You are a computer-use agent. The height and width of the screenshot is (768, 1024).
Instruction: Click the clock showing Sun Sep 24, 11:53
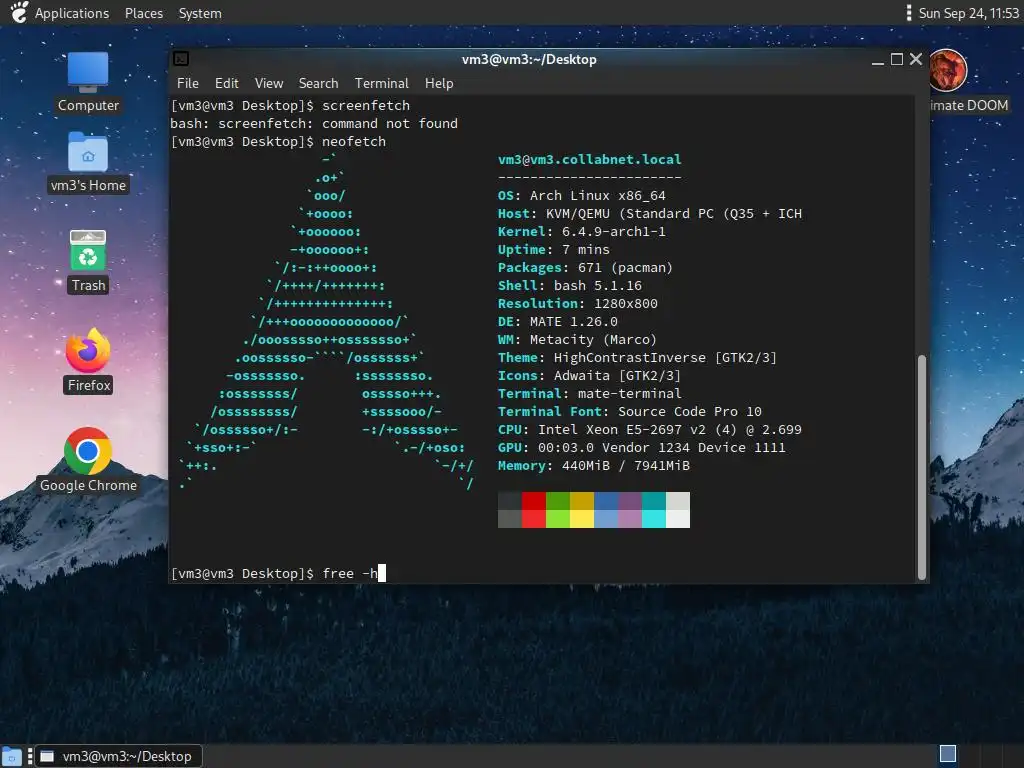968,13
